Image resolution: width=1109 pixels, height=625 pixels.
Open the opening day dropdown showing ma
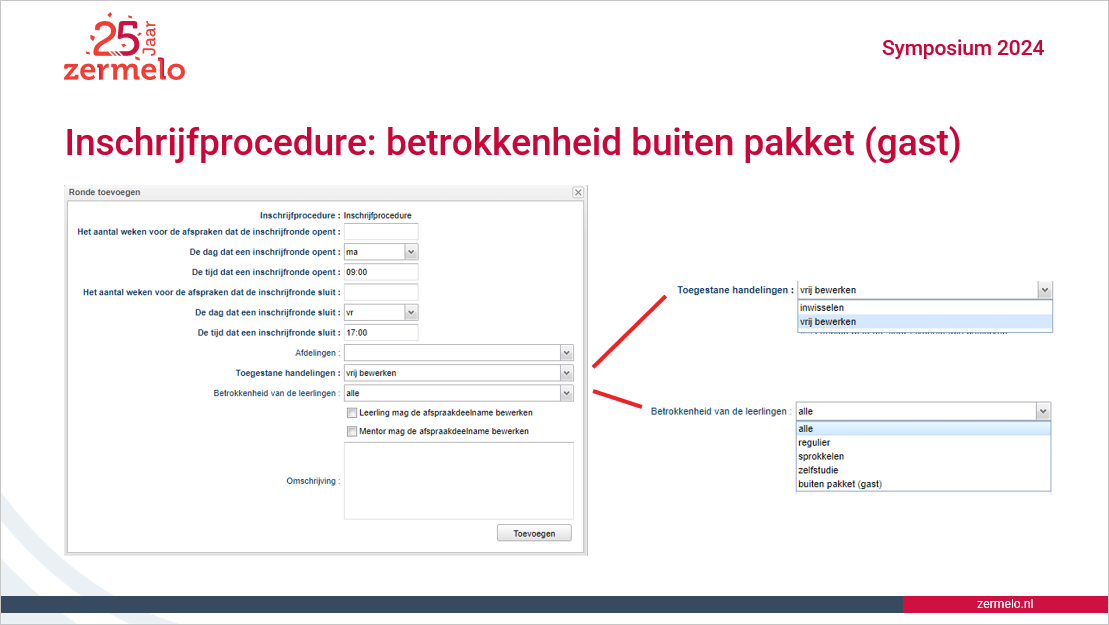click(411, 252)
